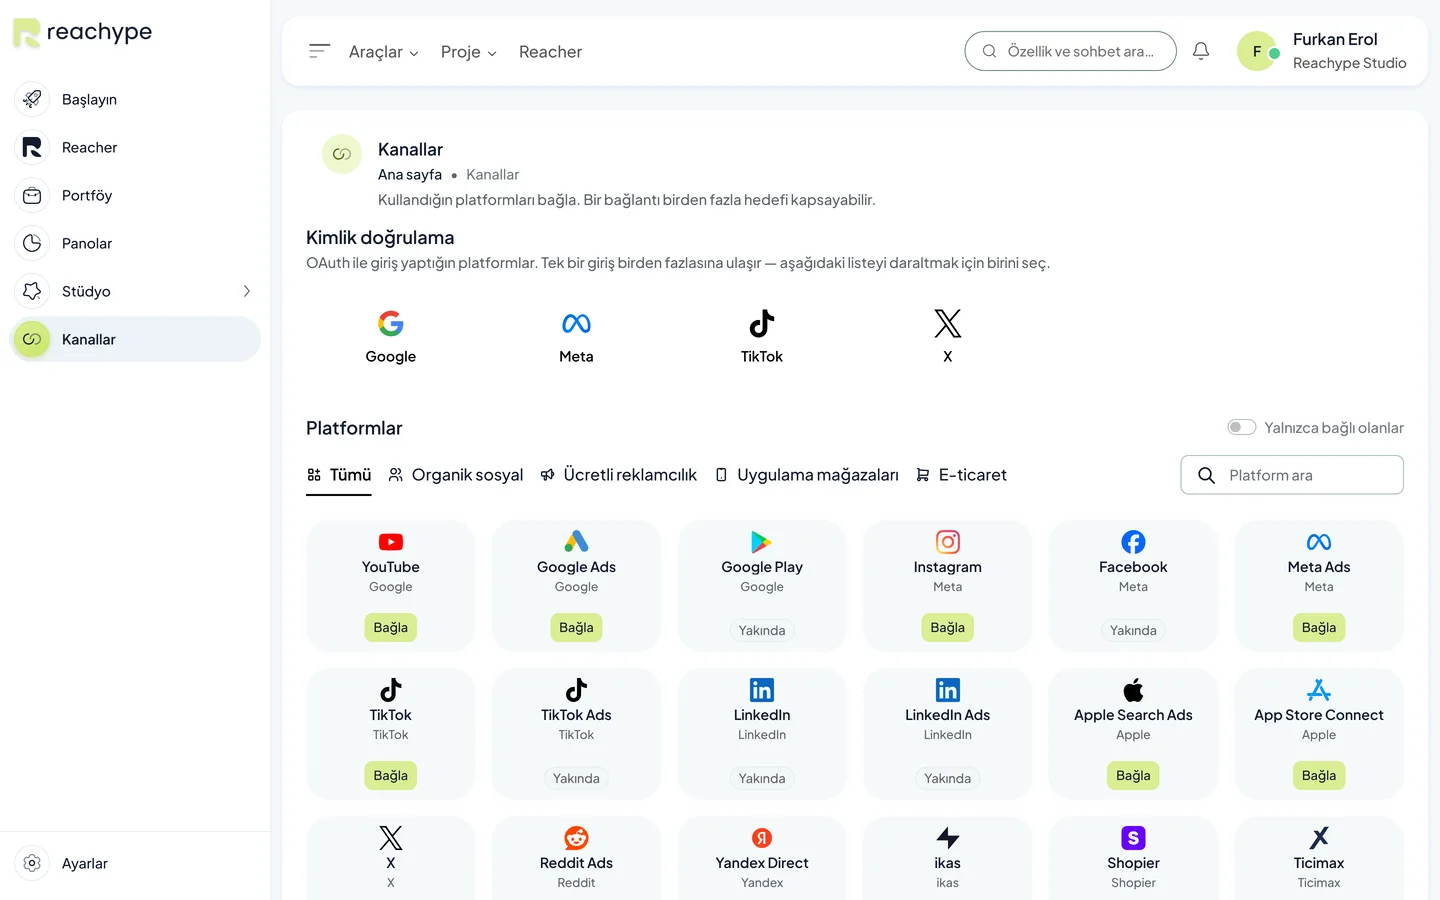Click the reachype logo
This screenshot has height=900, width=1440.
pos(82,32)
